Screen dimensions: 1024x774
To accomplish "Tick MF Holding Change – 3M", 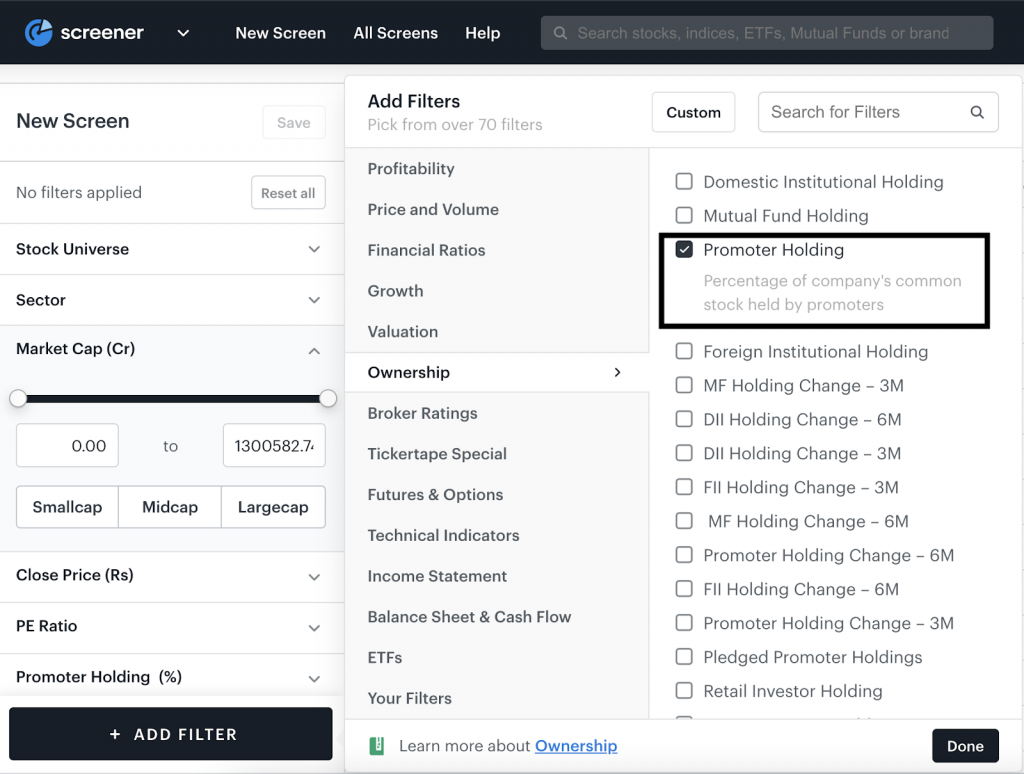I will tap(684, 385).
